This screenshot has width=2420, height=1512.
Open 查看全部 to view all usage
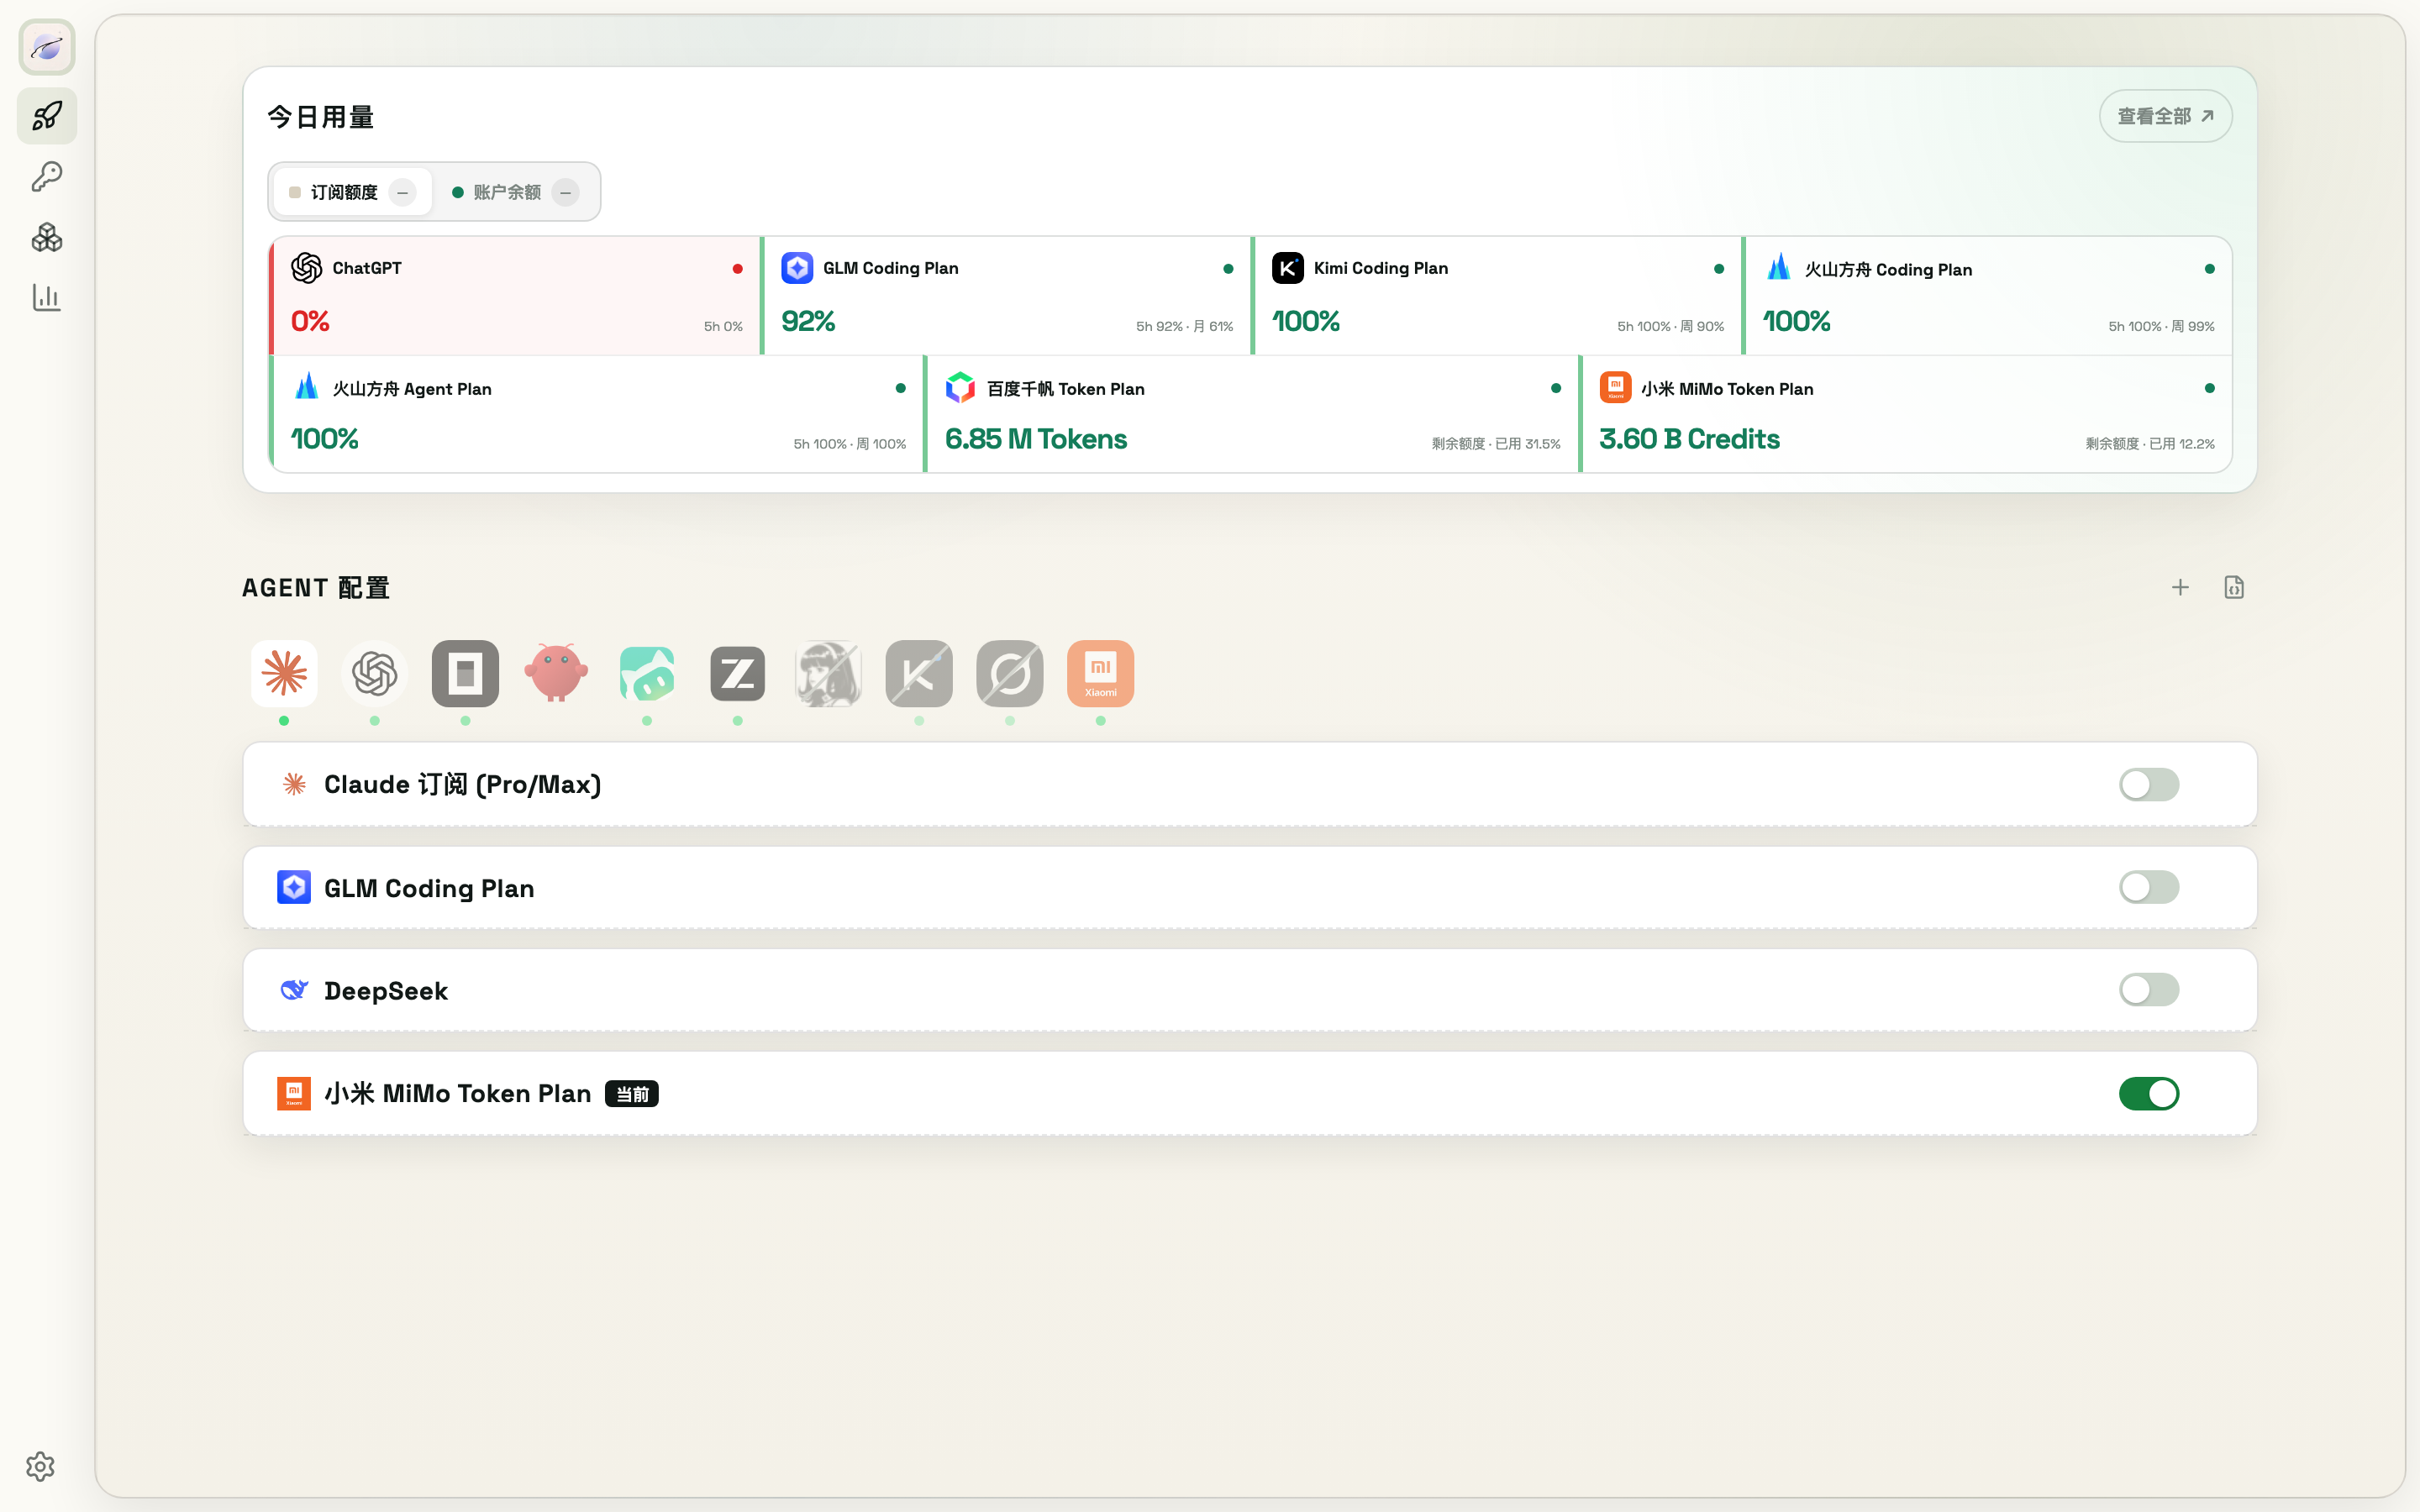point(2165,116)
